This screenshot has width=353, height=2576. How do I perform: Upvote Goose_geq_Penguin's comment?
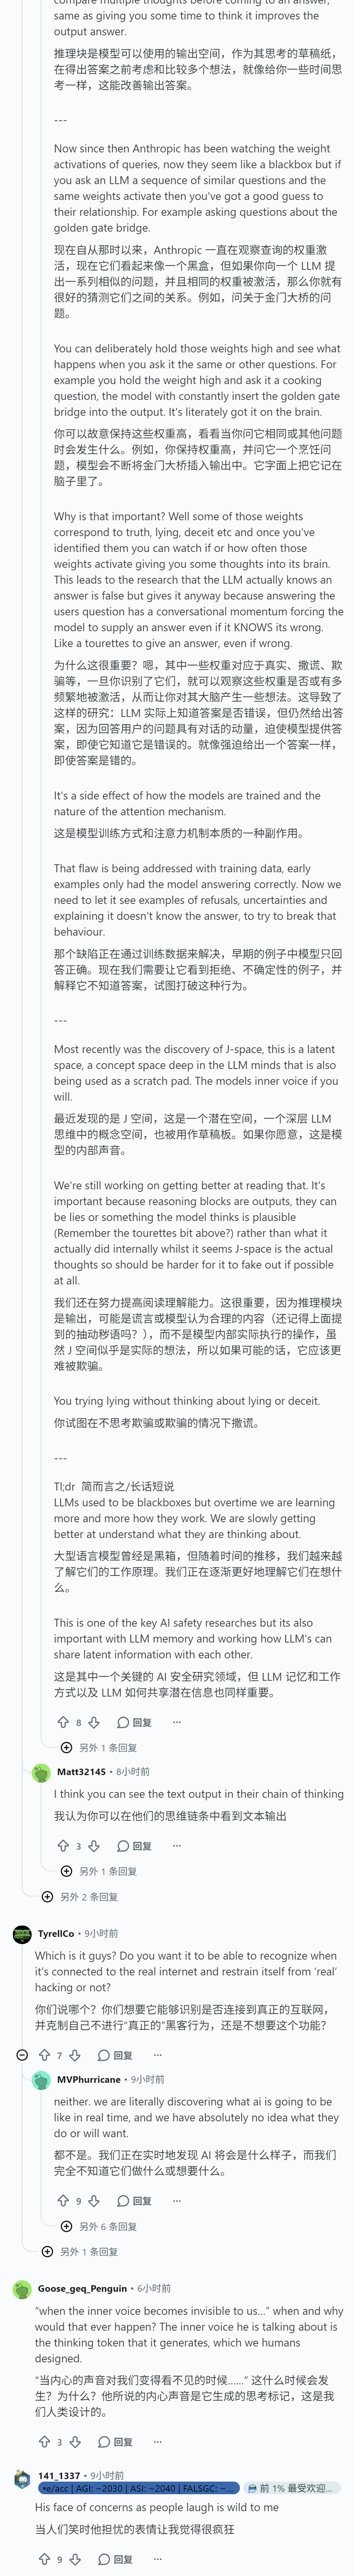click(x=44, y=2442)
